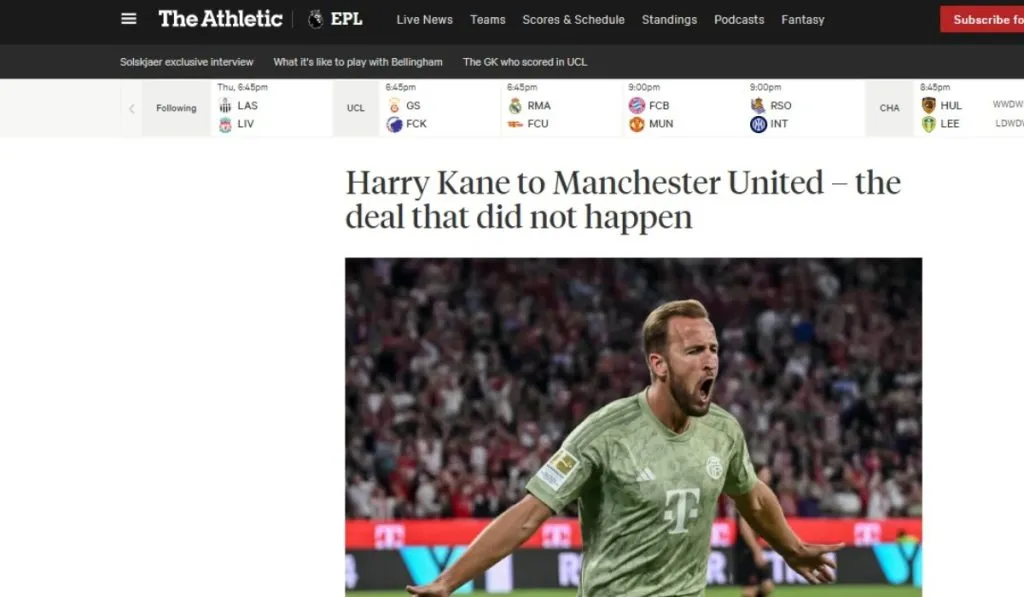The height and width of the screenshot is (597, 1024).
Task: Click the Bayern Munich FCB crest
Action: [637, 105]
